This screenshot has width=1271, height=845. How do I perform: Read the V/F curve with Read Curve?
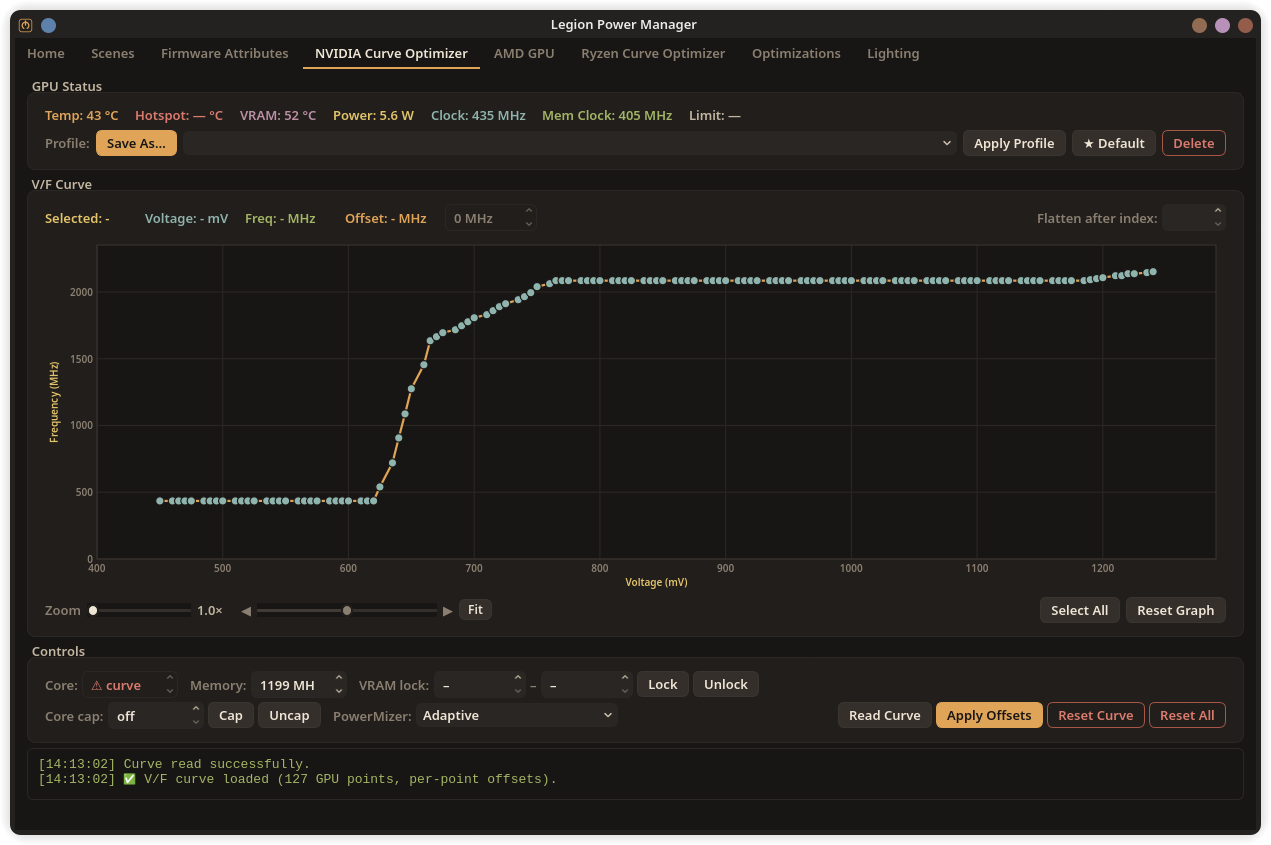tap(884, 716)
